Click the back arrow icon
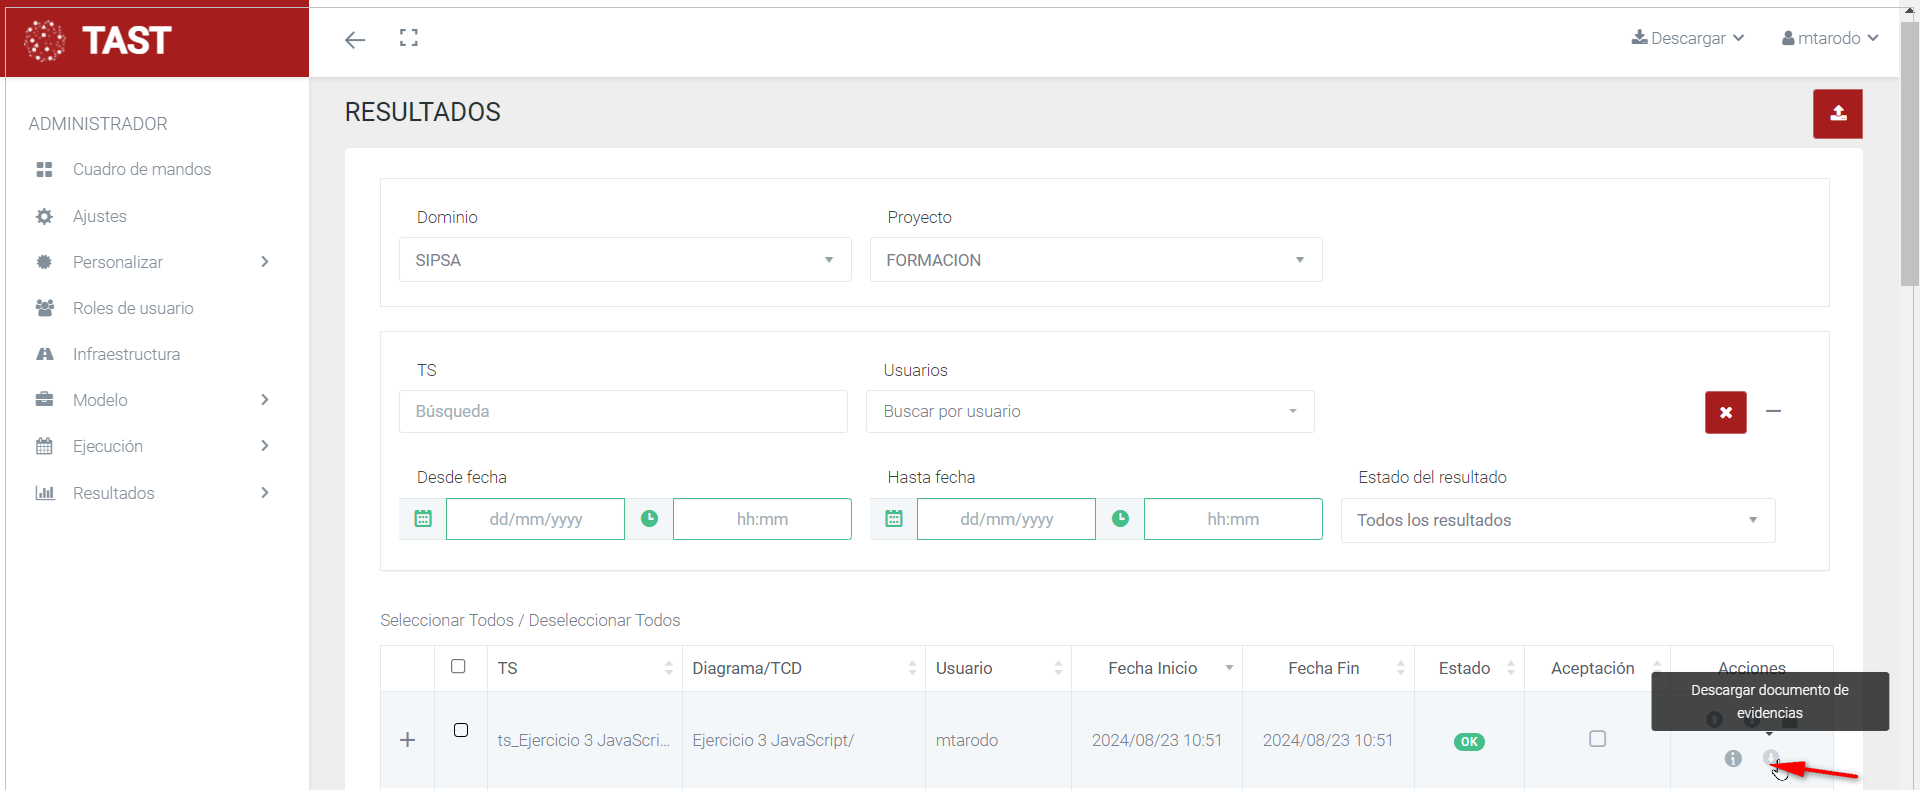Image resolution: width=1920 pixels, height=790 pixels. coord(355,40)
